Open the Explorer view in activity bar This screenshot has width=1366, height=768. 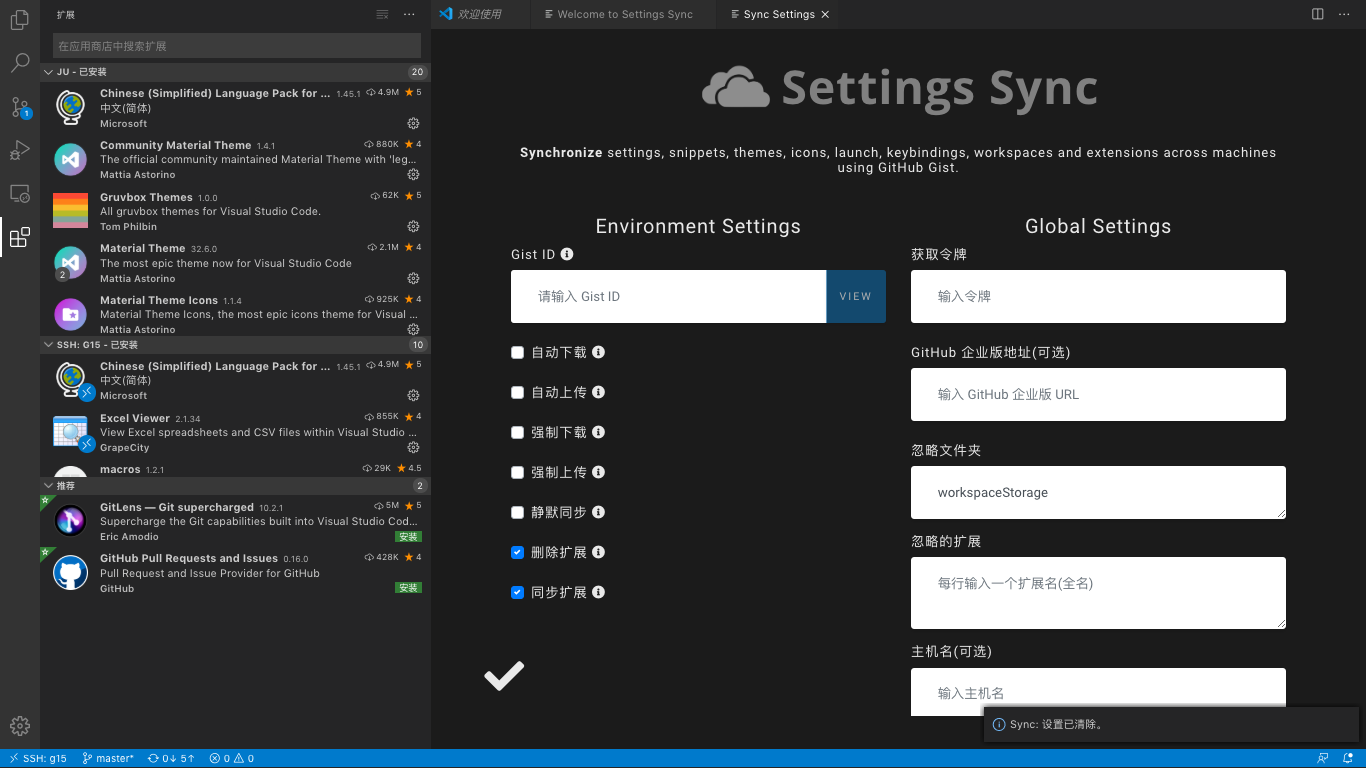tap(20, 19)
